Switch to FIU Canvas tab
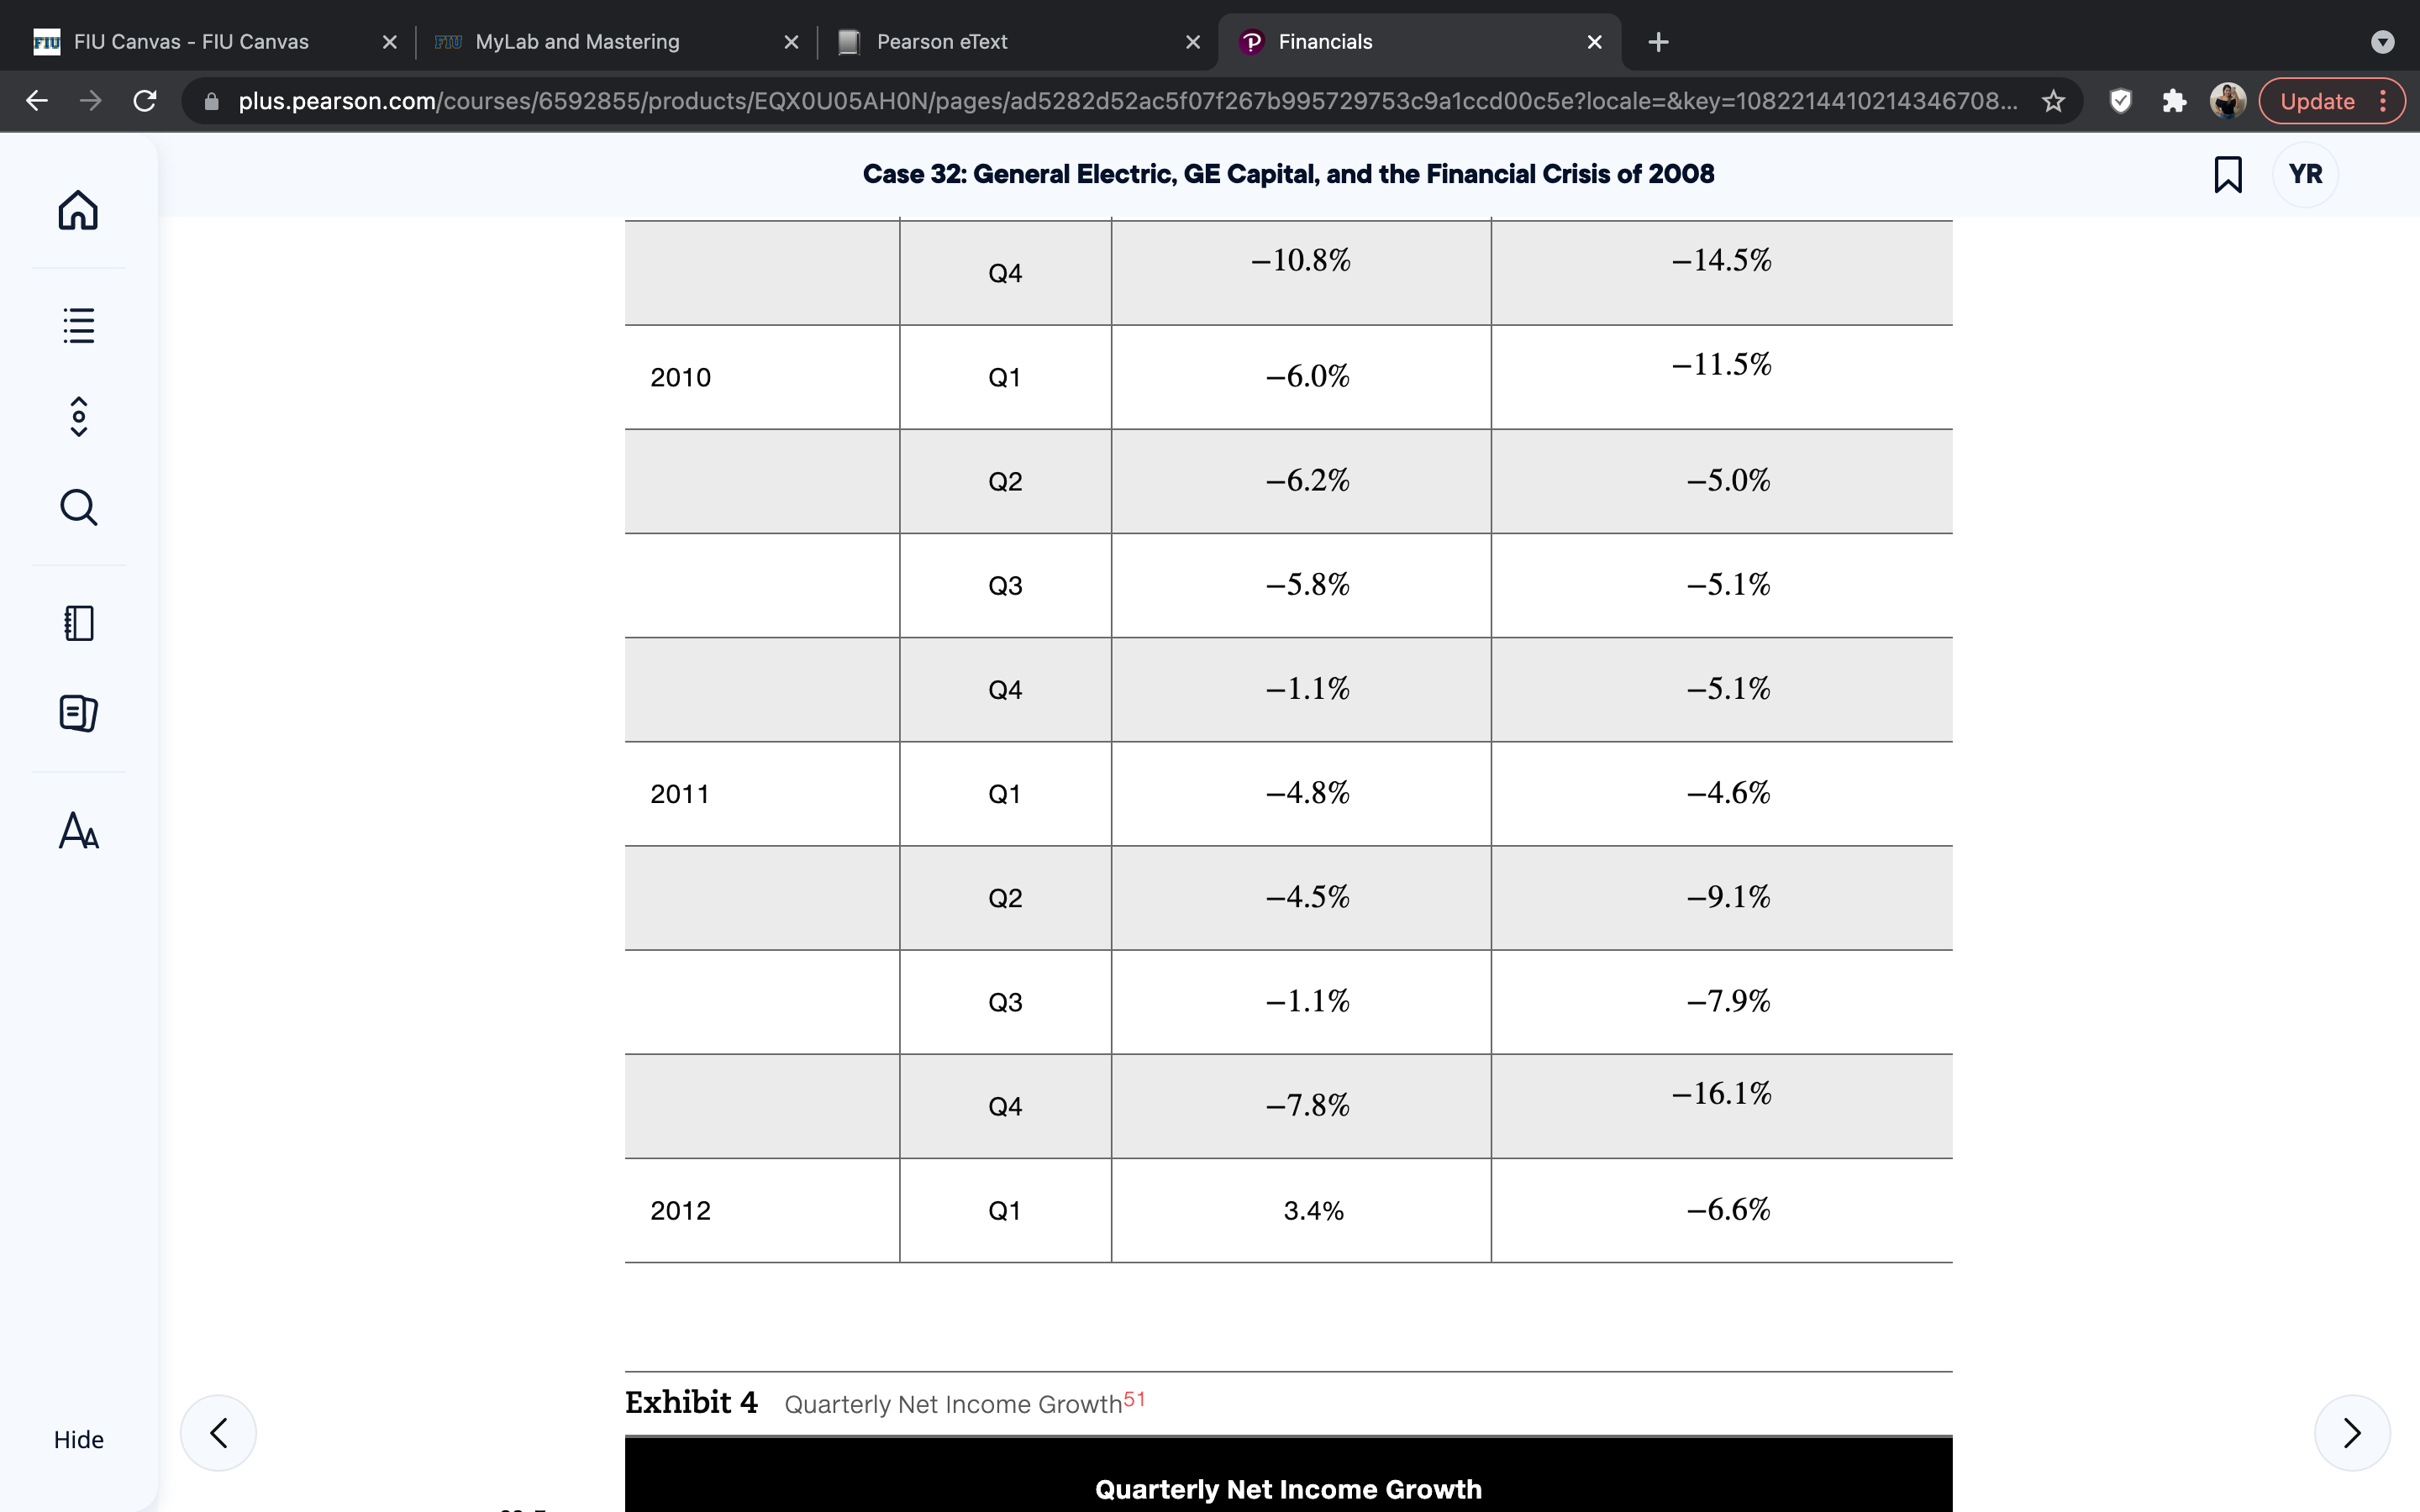This screenshot has height=1512, width=2420. tap(190, 42)
